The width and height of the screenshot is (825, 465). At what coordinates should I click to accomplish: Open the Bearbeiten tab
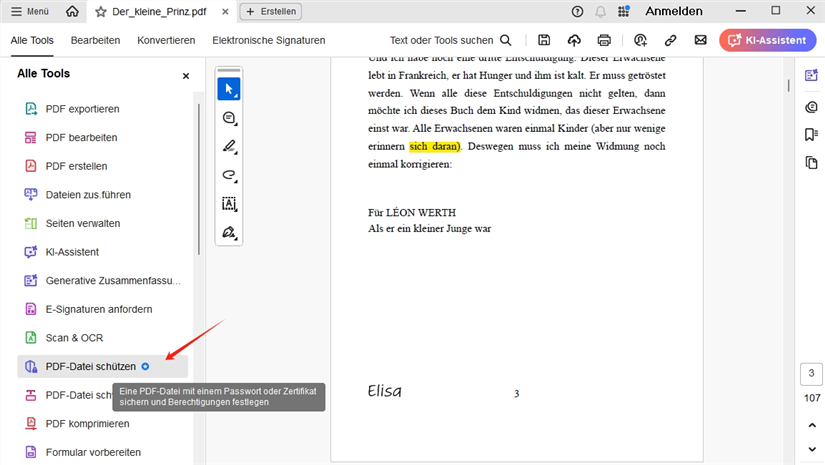[x=95, y=41]
